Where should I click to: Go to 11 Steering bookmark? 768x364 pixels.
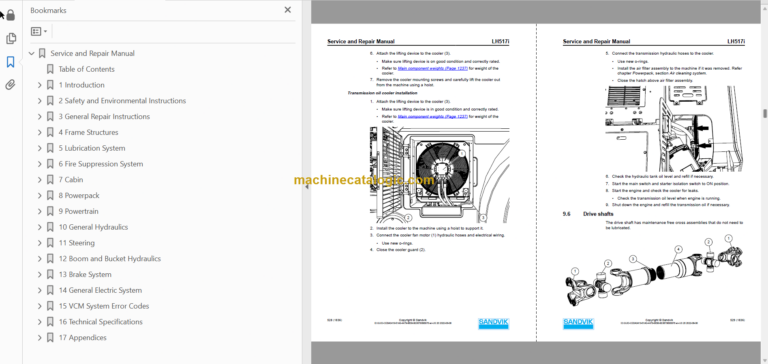click(x=77, y=243)
